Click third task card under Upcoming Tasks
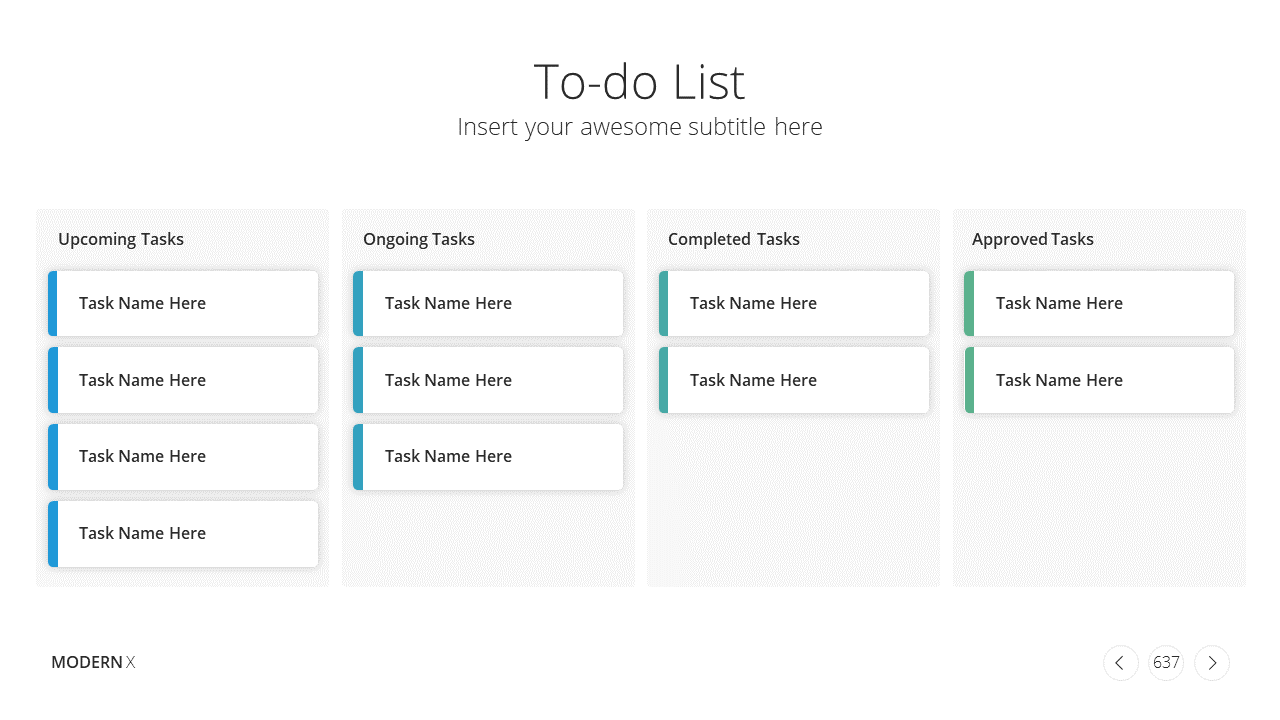The image size is (1280, 720). point(183,456)
